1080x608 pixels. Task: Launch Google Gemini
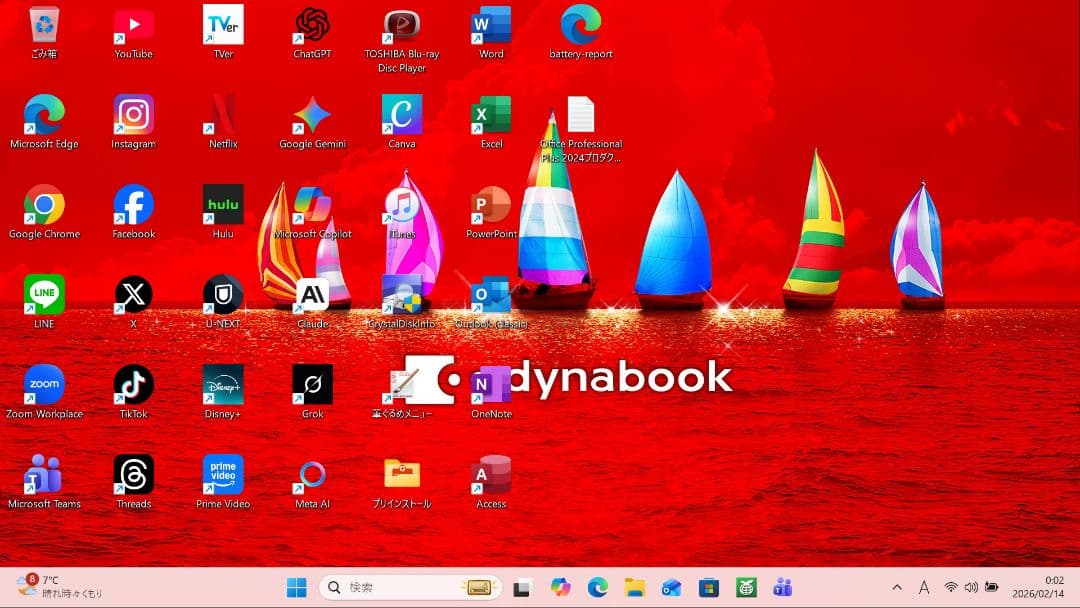click(312, 112)
